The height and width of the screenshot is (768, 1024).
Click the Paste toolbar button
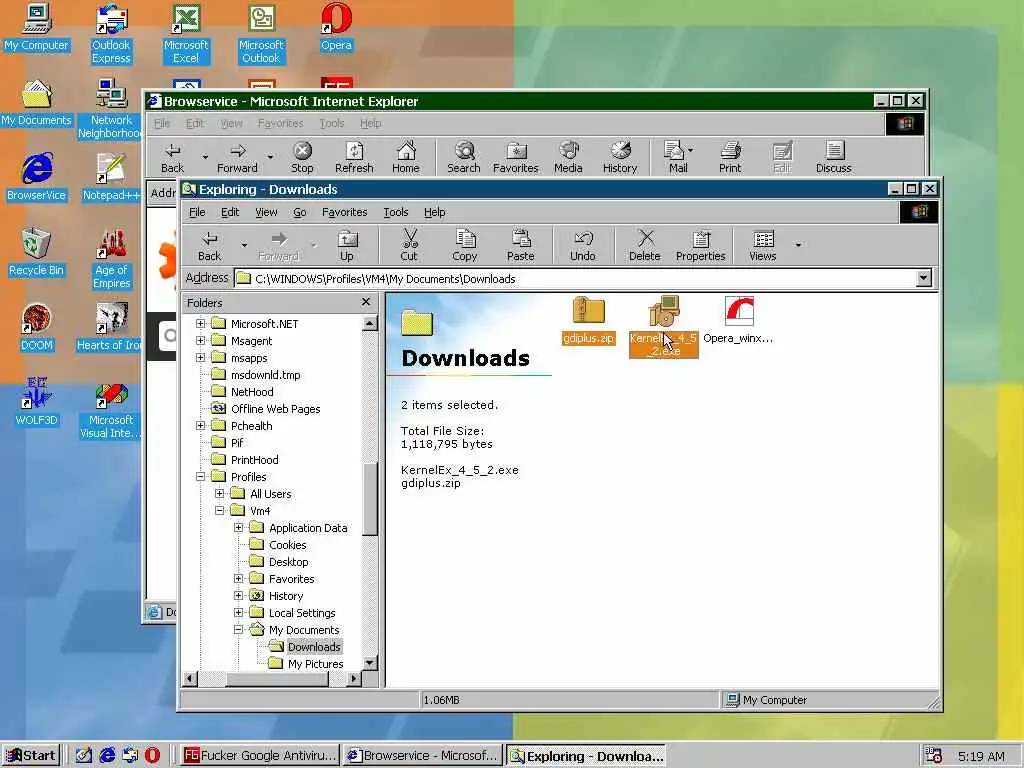tap(520, 246)
